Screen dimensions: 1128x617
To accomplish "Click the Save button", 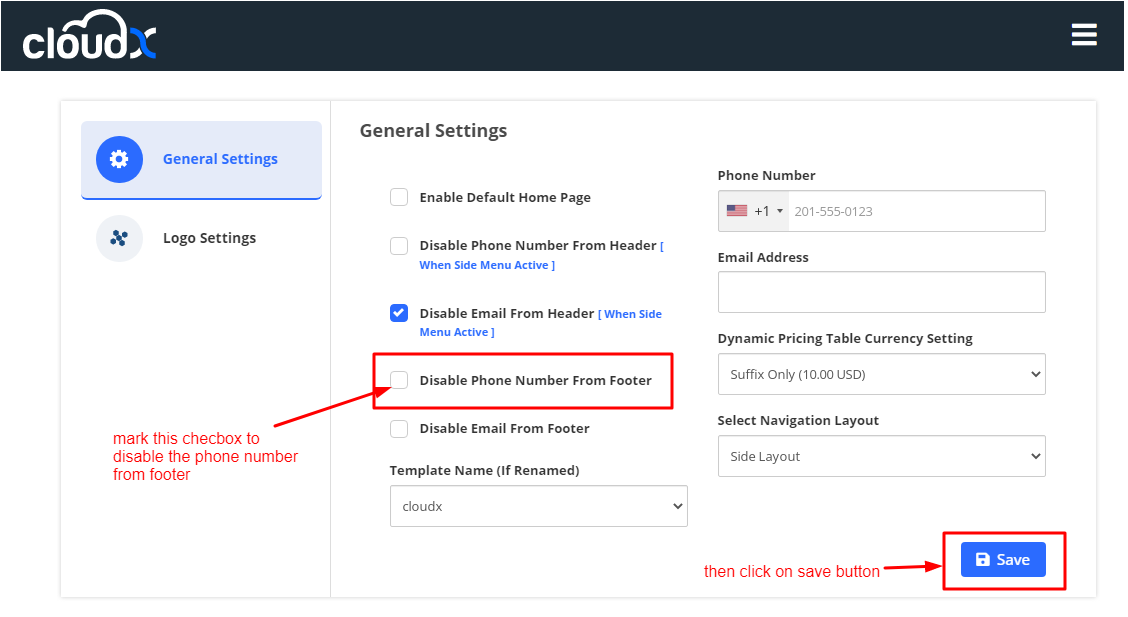I will pos(1003,560).
